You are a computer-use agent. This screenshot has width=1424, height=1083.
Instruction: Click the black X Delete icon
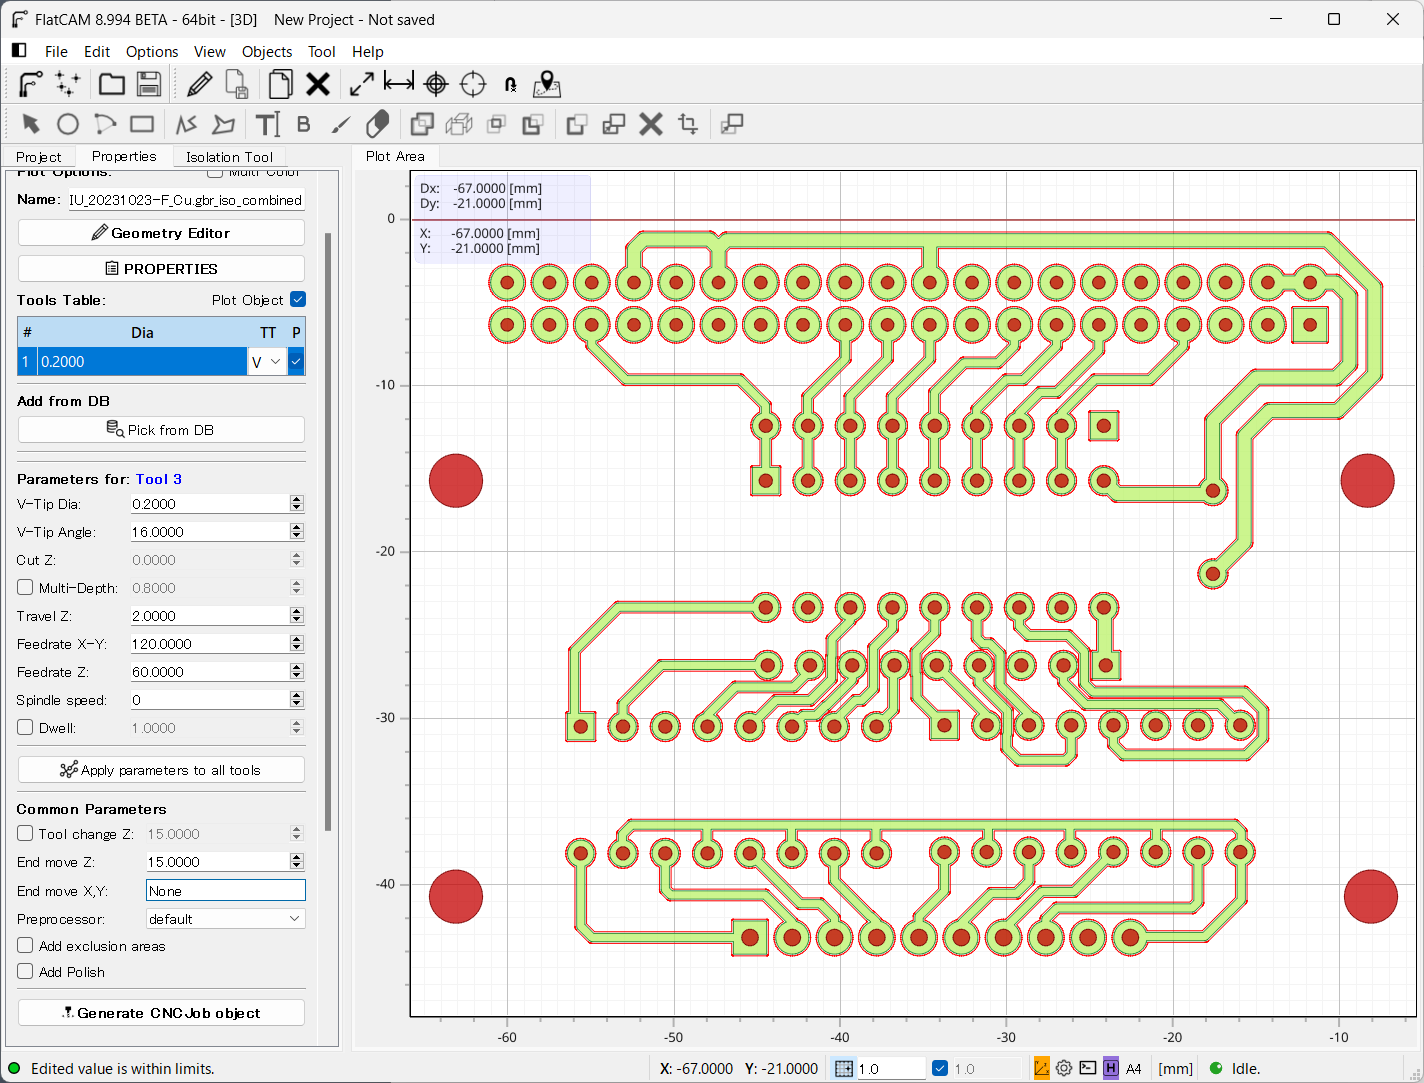tap(318, 85)
